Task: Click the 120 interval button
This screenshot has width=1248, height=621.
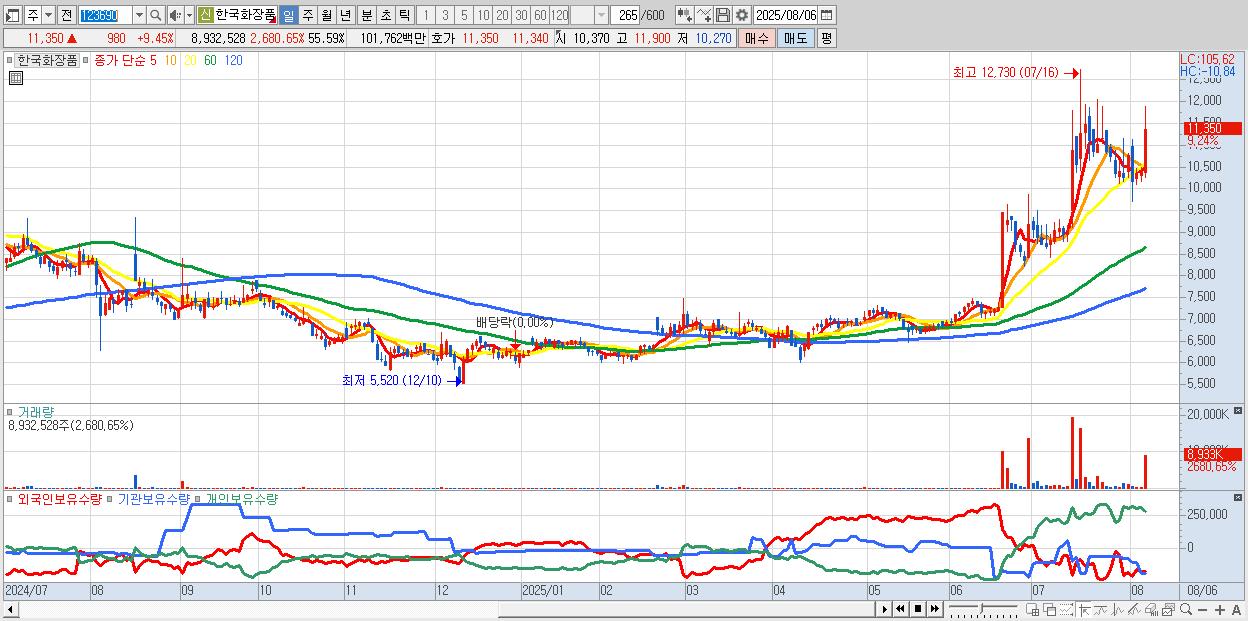Action: click(559, 15)
